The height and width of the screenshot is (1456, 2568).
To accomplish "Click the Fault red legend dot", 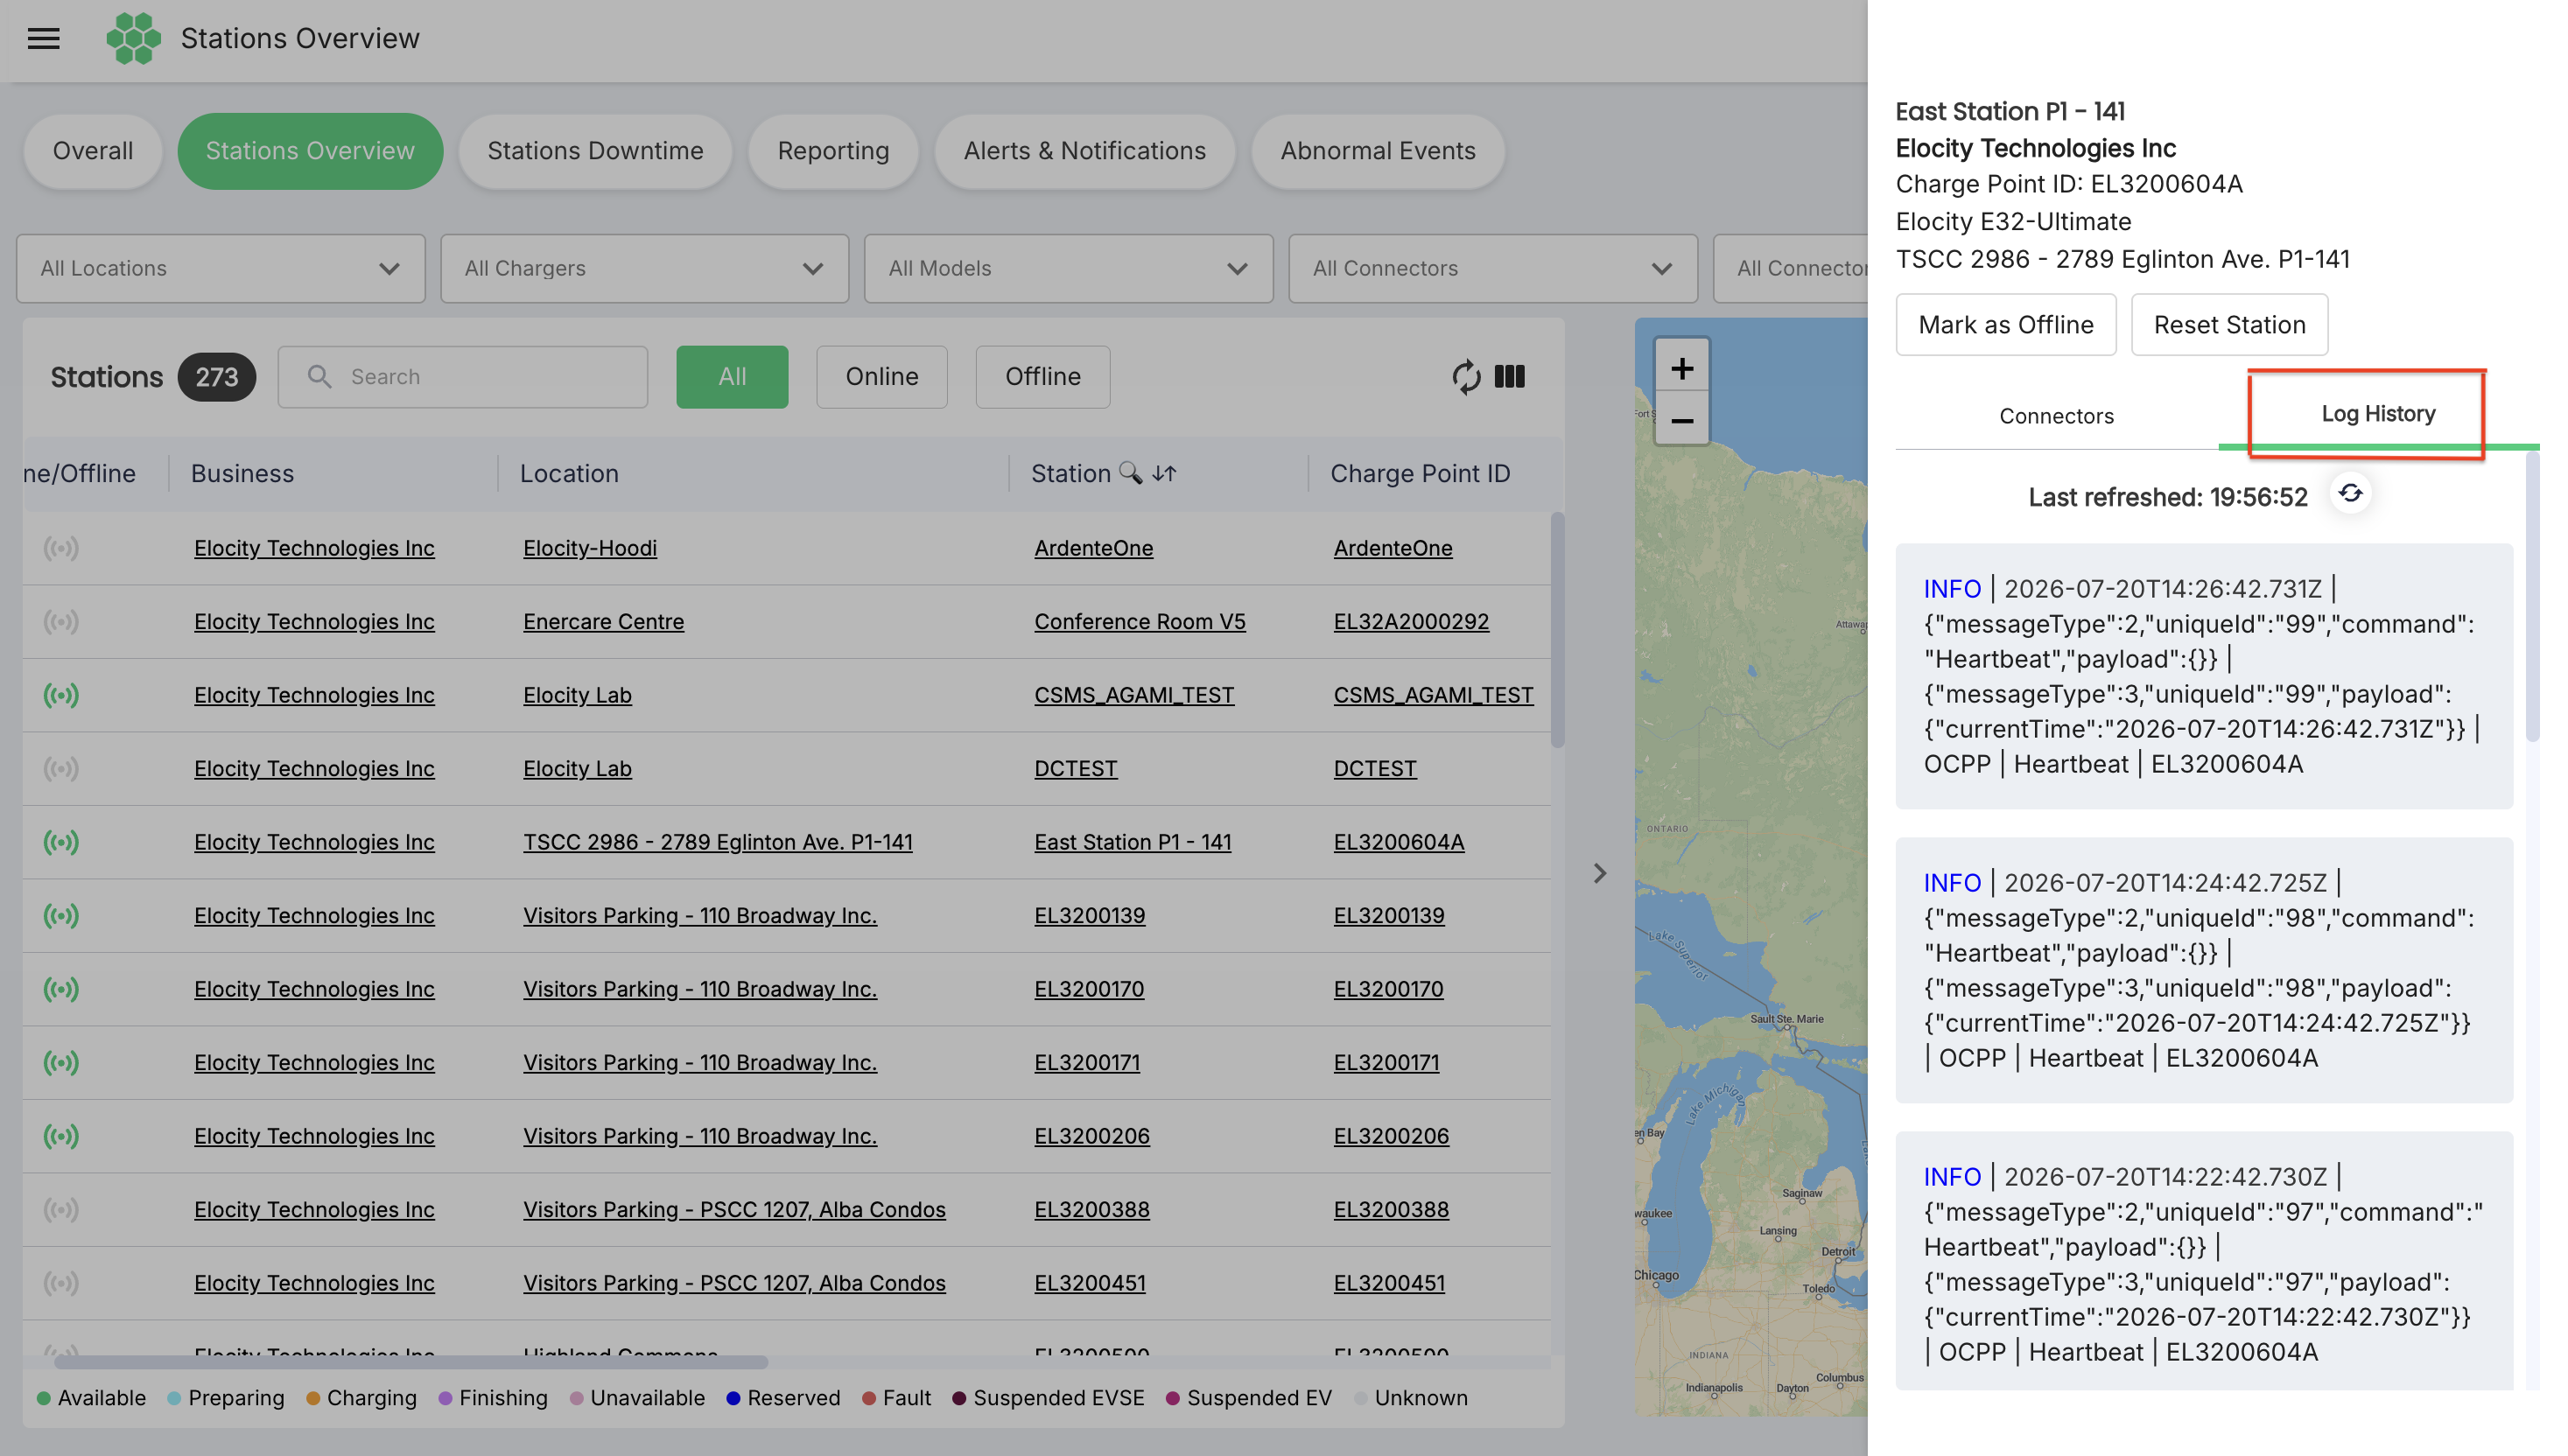I will pyautogui.click(x=869, y=1398).
